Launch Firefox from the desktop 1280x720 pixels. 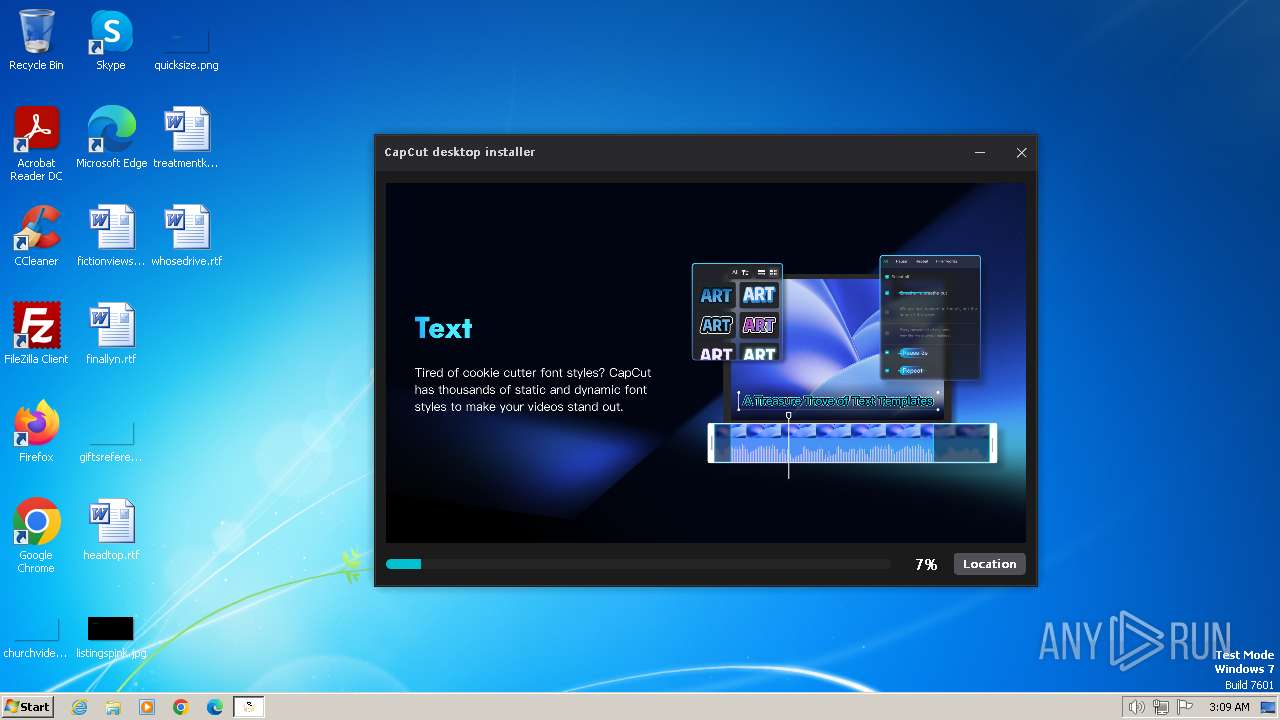coord(36,432)
